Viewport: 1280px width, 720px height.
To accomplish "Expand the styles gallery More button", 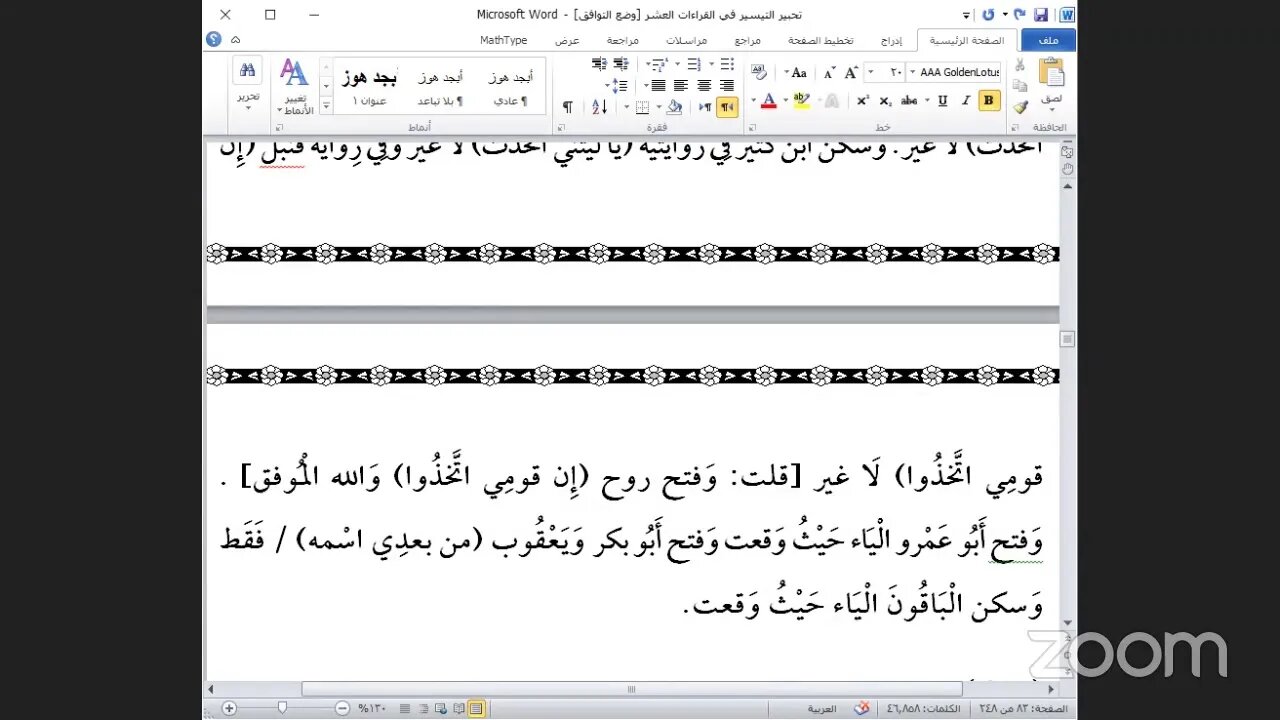I will click(325, 107).
